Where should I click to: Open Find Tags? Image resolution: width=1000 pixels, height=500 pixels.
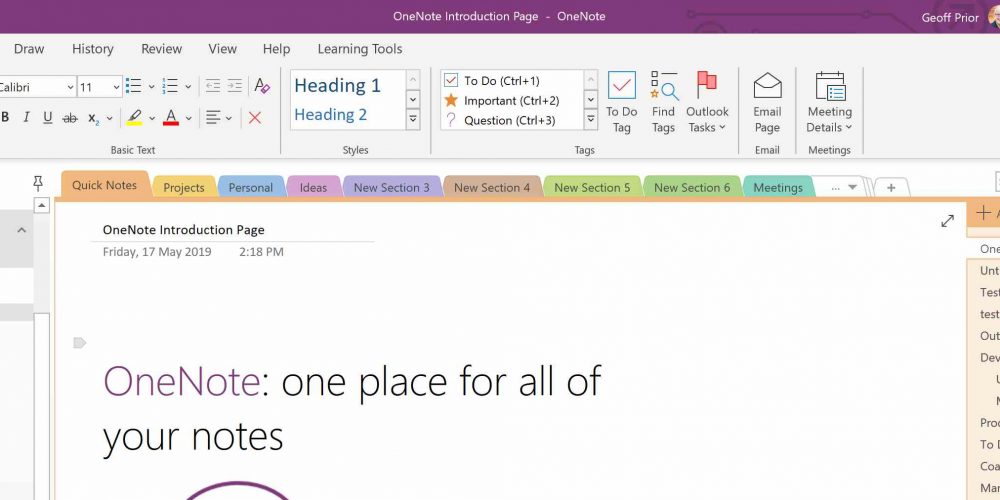(x=663, y=103)
